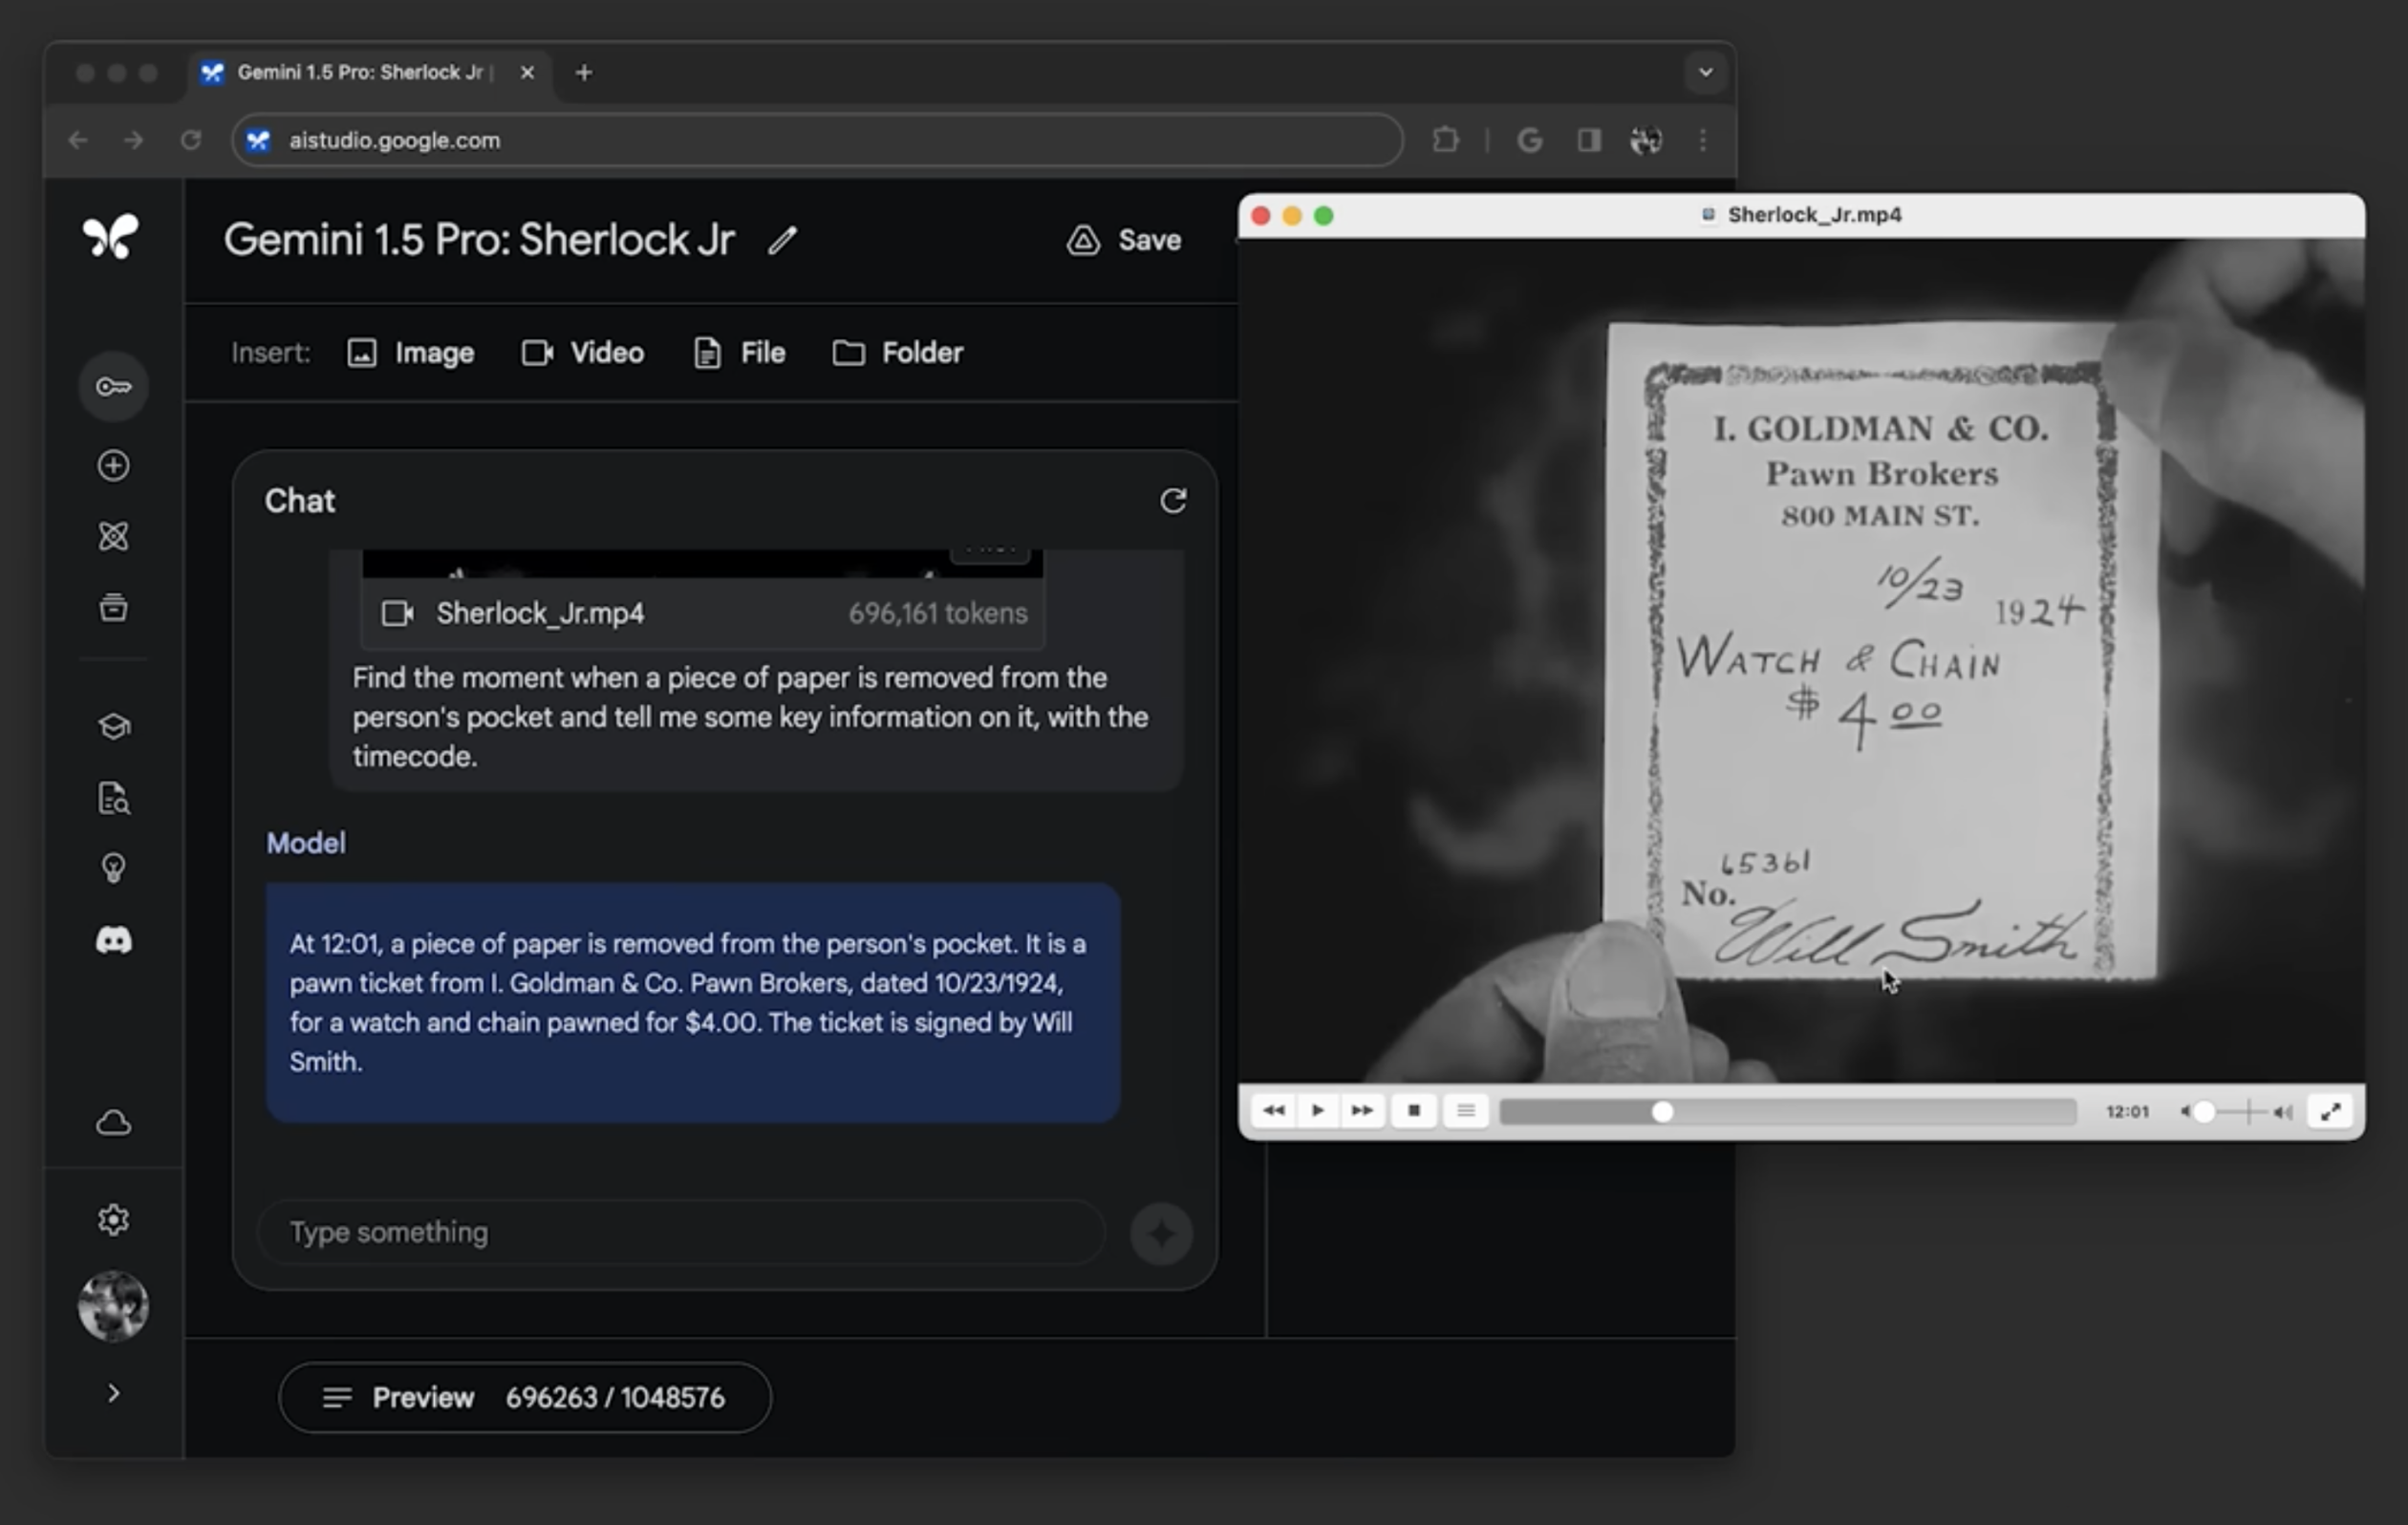
Task: Click the File insert icon
Action: click(x=705, y=353)
